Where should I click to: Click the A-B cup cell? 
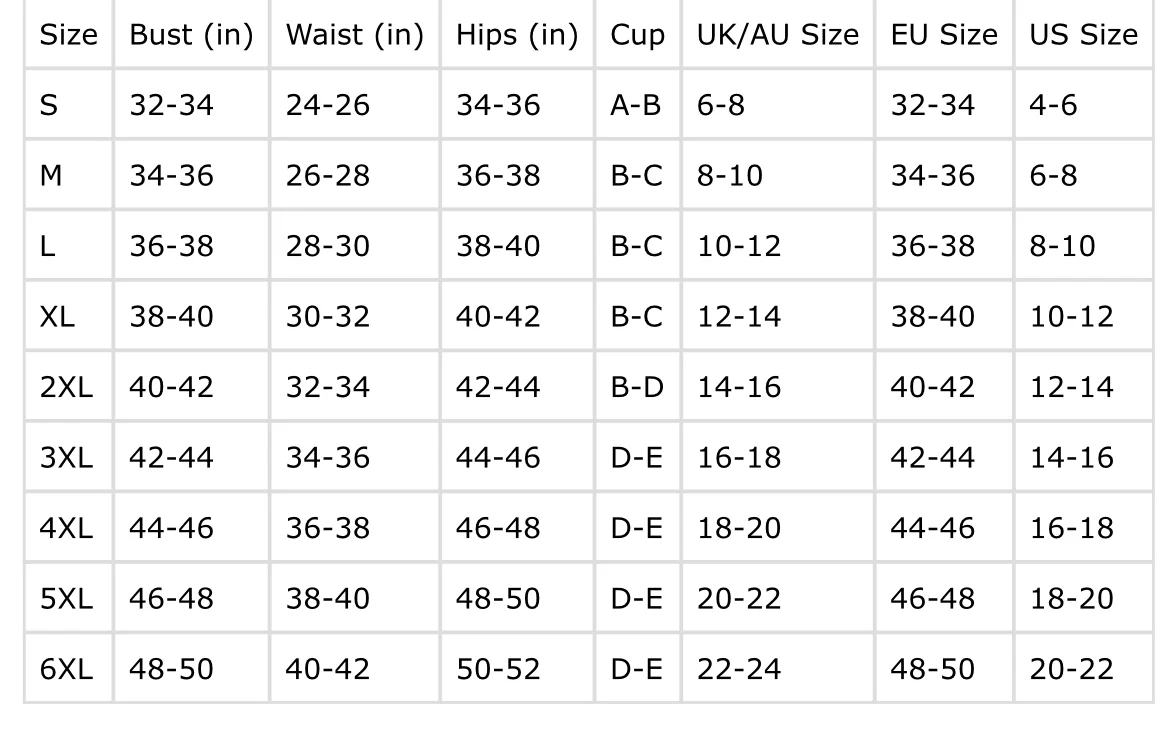(x=636, y=105)
